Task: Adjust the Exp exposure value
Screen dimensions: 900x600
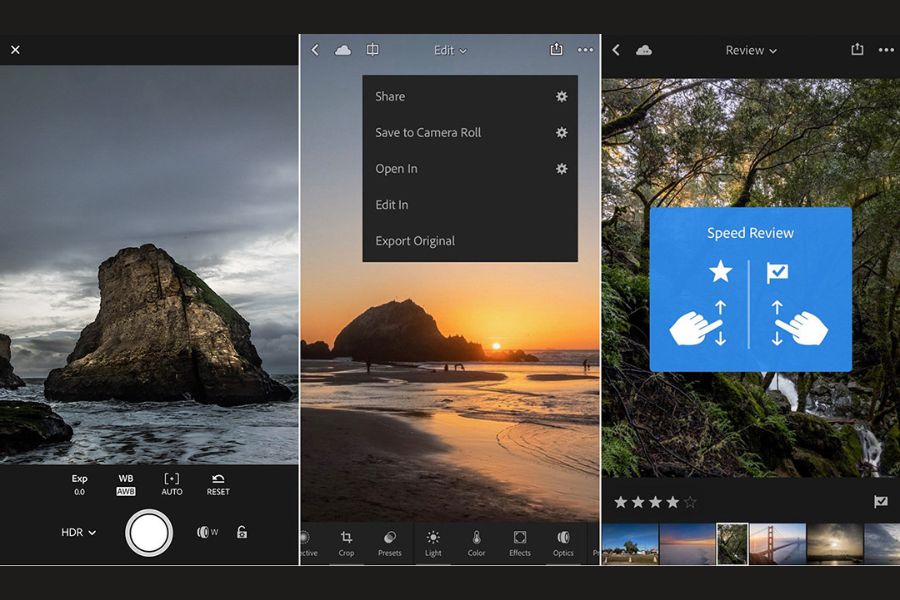Action: point(80,485)
